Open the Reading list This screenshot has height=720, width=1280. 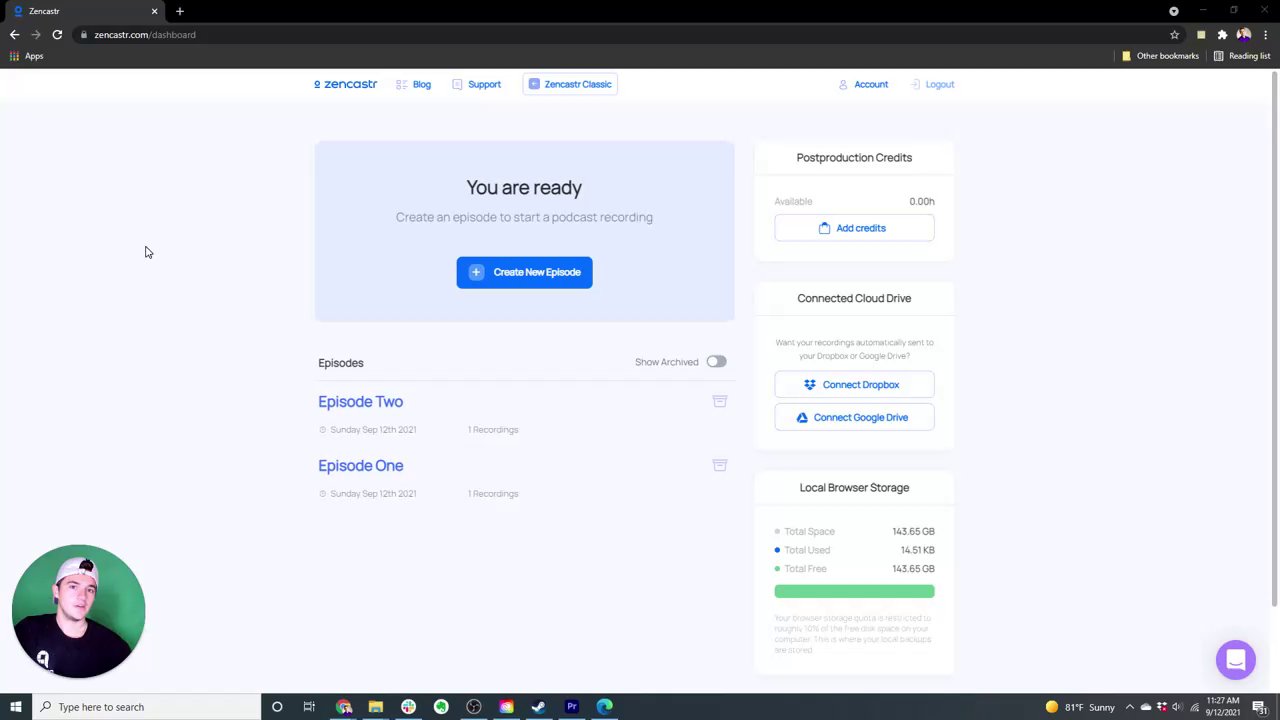(x=1241, y=56)
